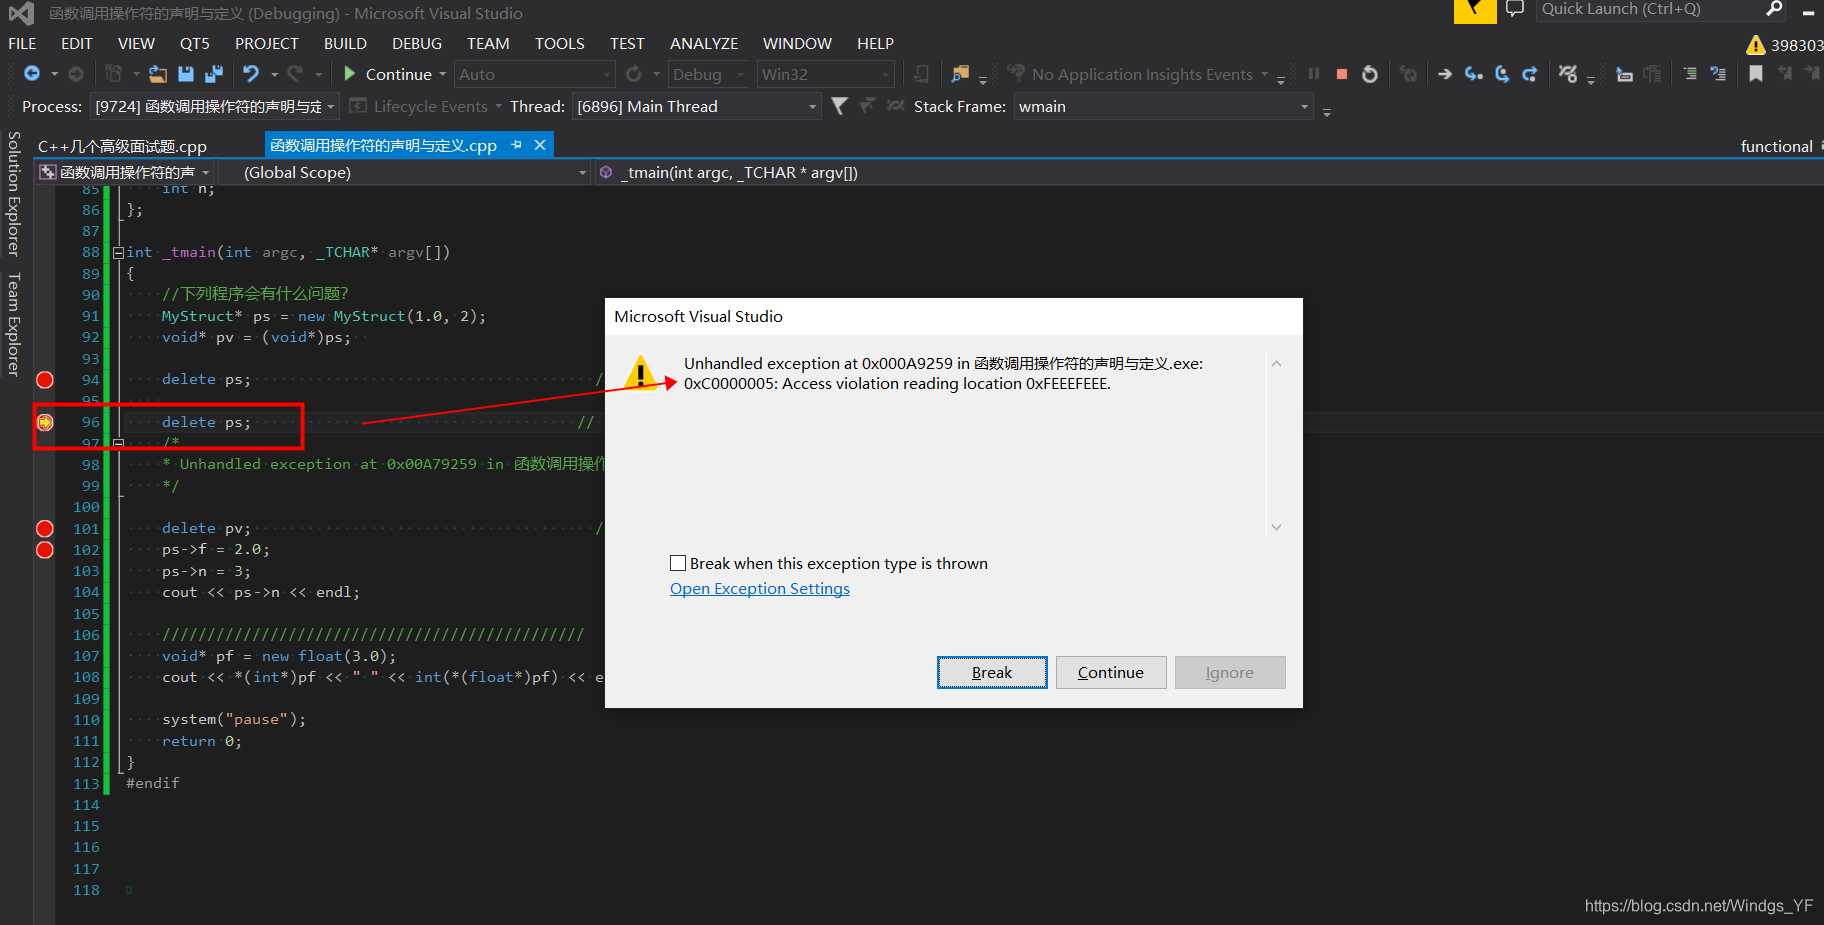
Task: Toggle breakpoint on line 94
Action: pos(45,380)
